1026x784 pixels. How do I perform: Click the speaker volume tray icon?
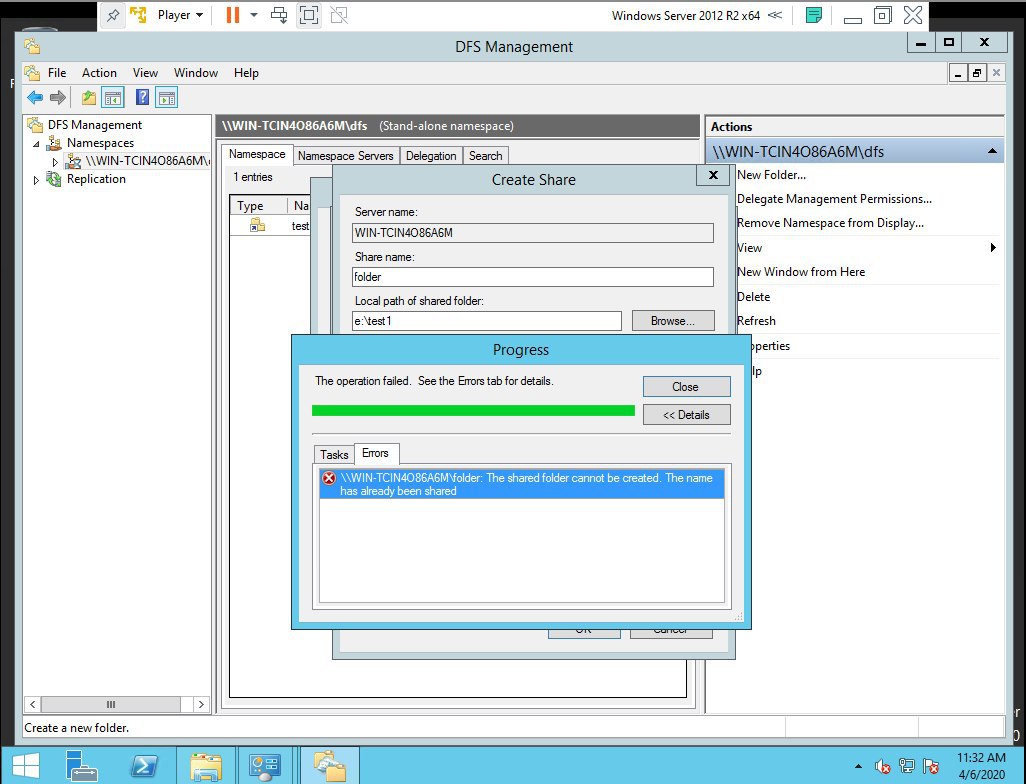(882, 766)
